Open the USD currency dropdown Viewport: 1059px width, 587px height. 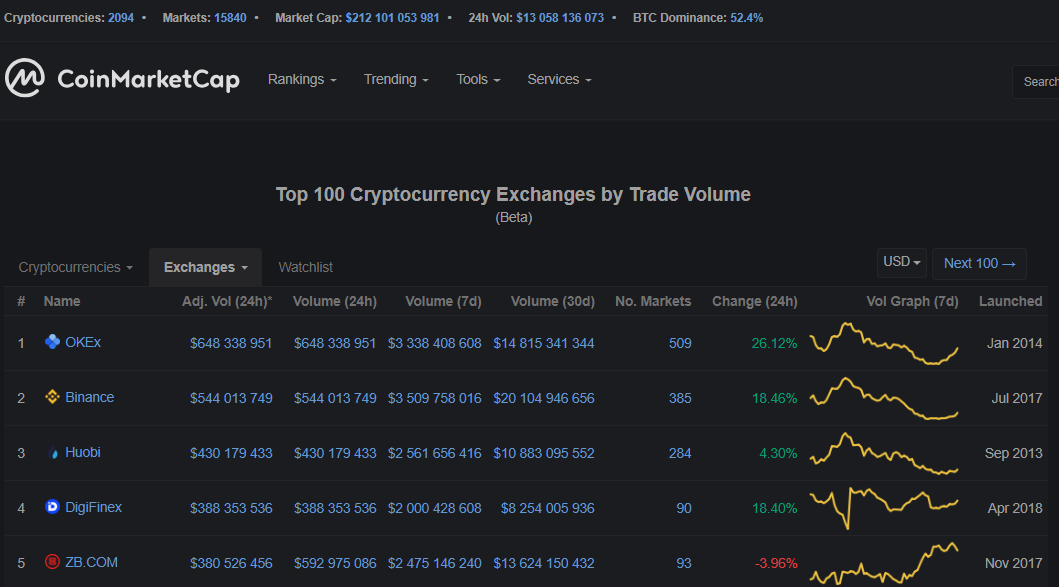902,262
